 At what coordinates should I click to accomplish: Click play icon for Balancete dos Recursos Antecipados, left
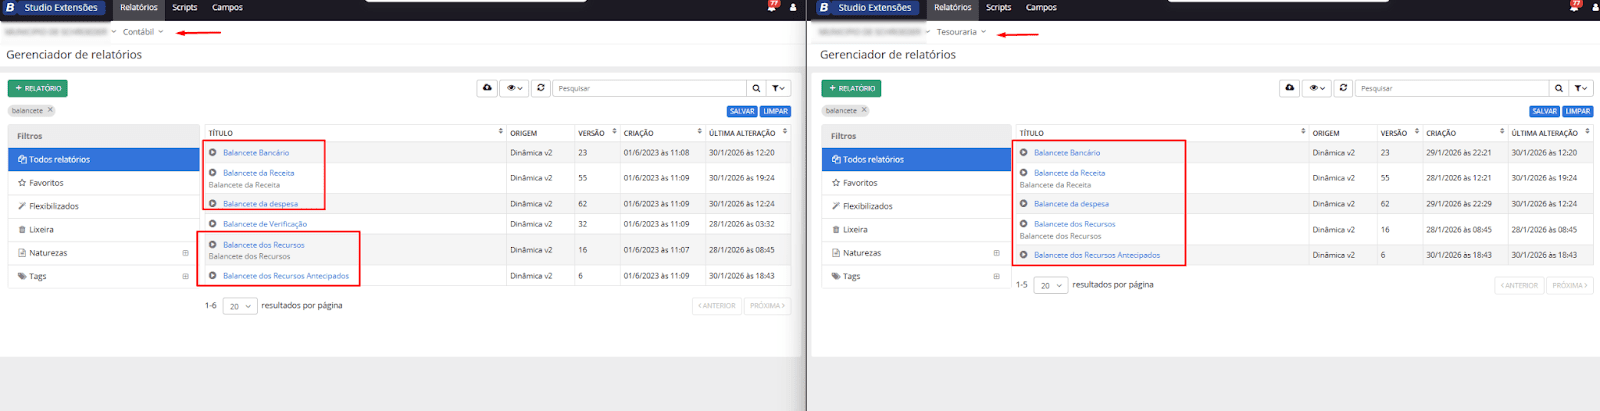[213, 276]
